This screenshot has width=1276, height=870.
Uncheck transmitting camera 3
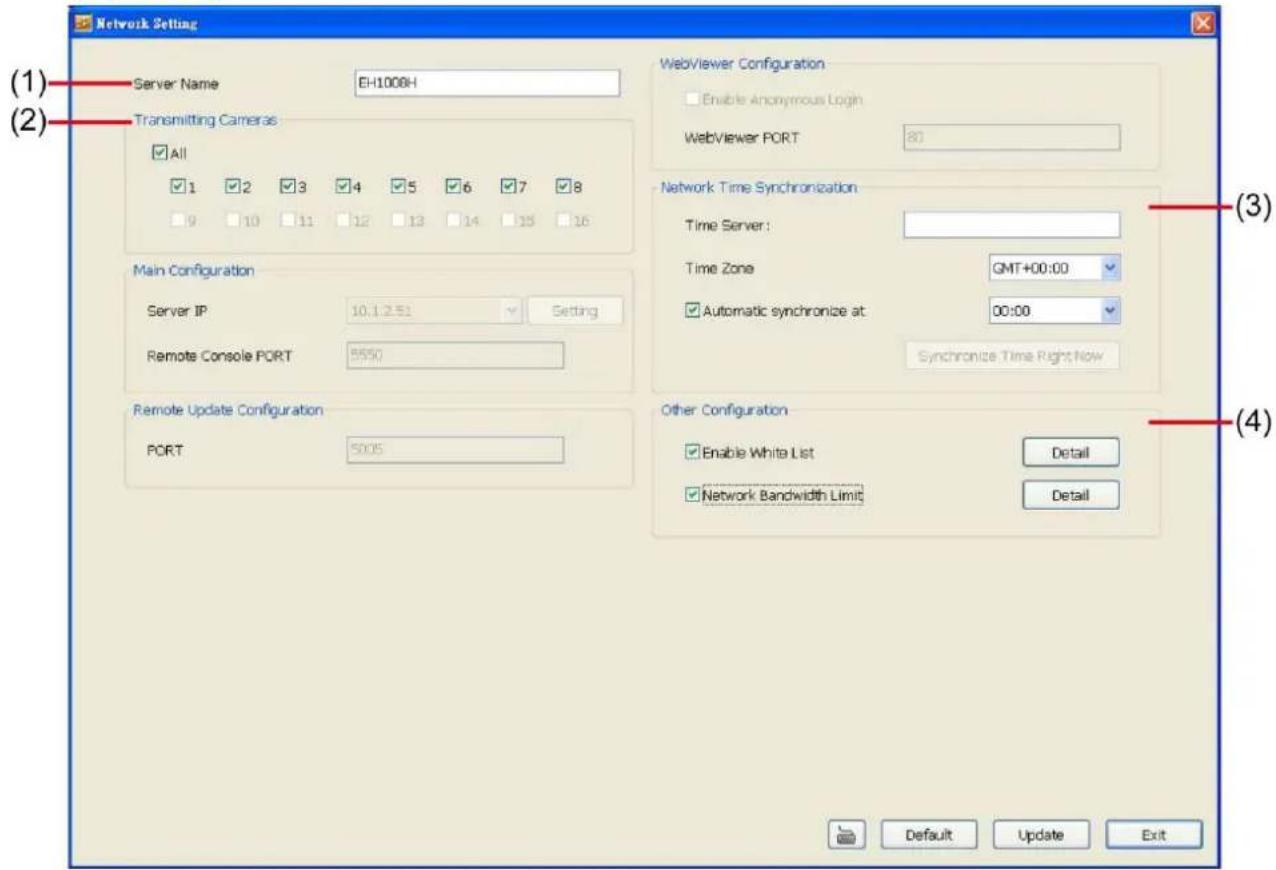[x=287, y=186]
